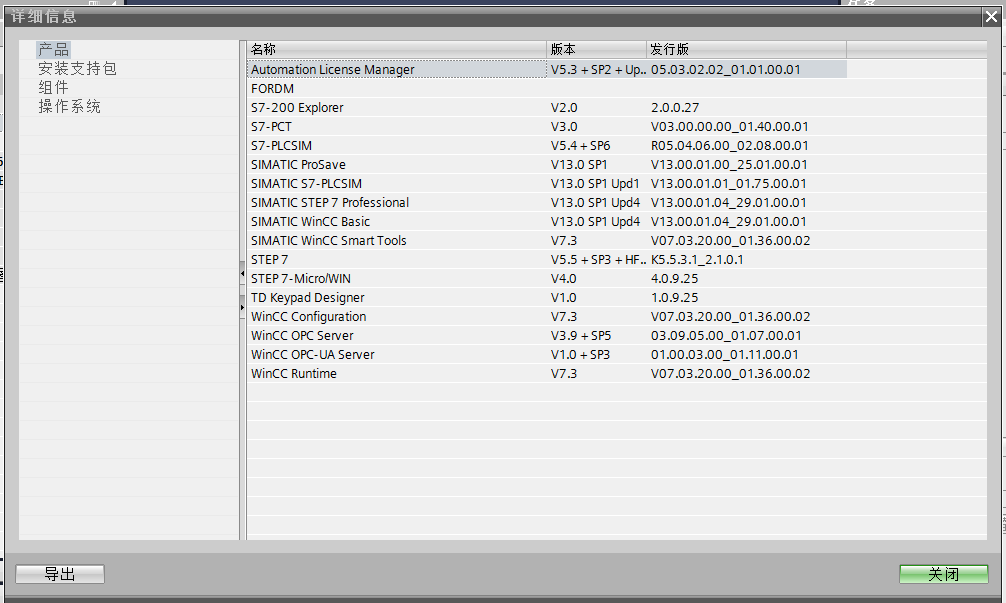Select the STEP 7 product name
The height and width of the screenshot is (603, 1006).
269,260
